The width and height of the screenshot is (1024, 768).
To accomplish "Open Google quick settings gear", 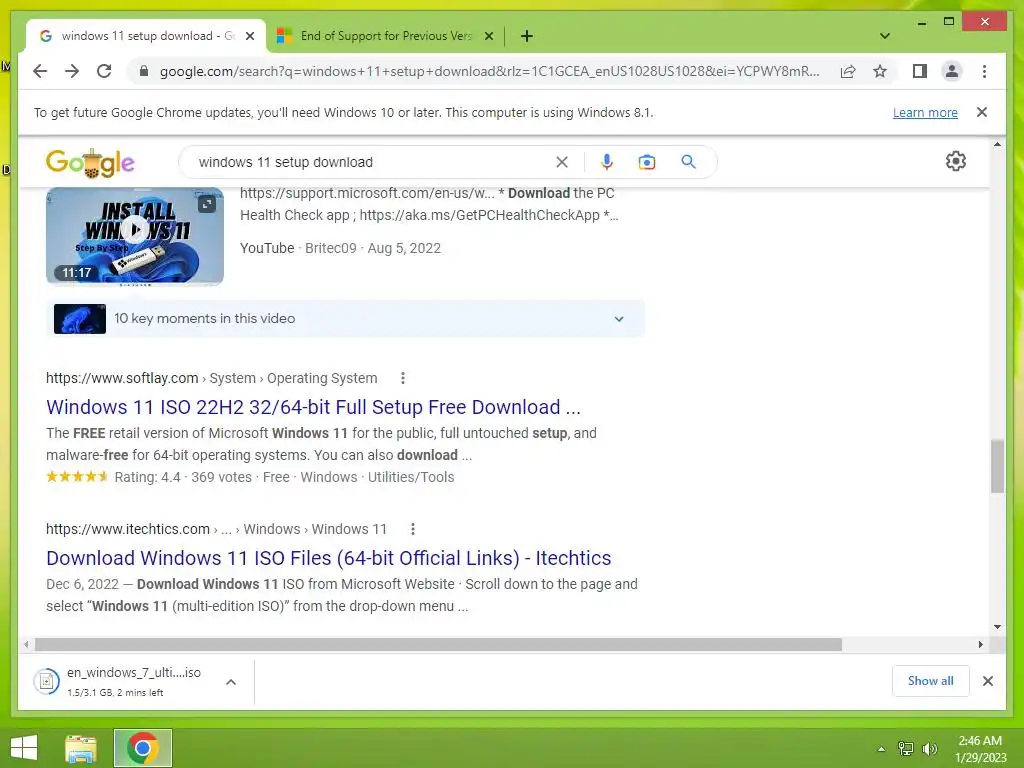I will [x=955, y=161].
